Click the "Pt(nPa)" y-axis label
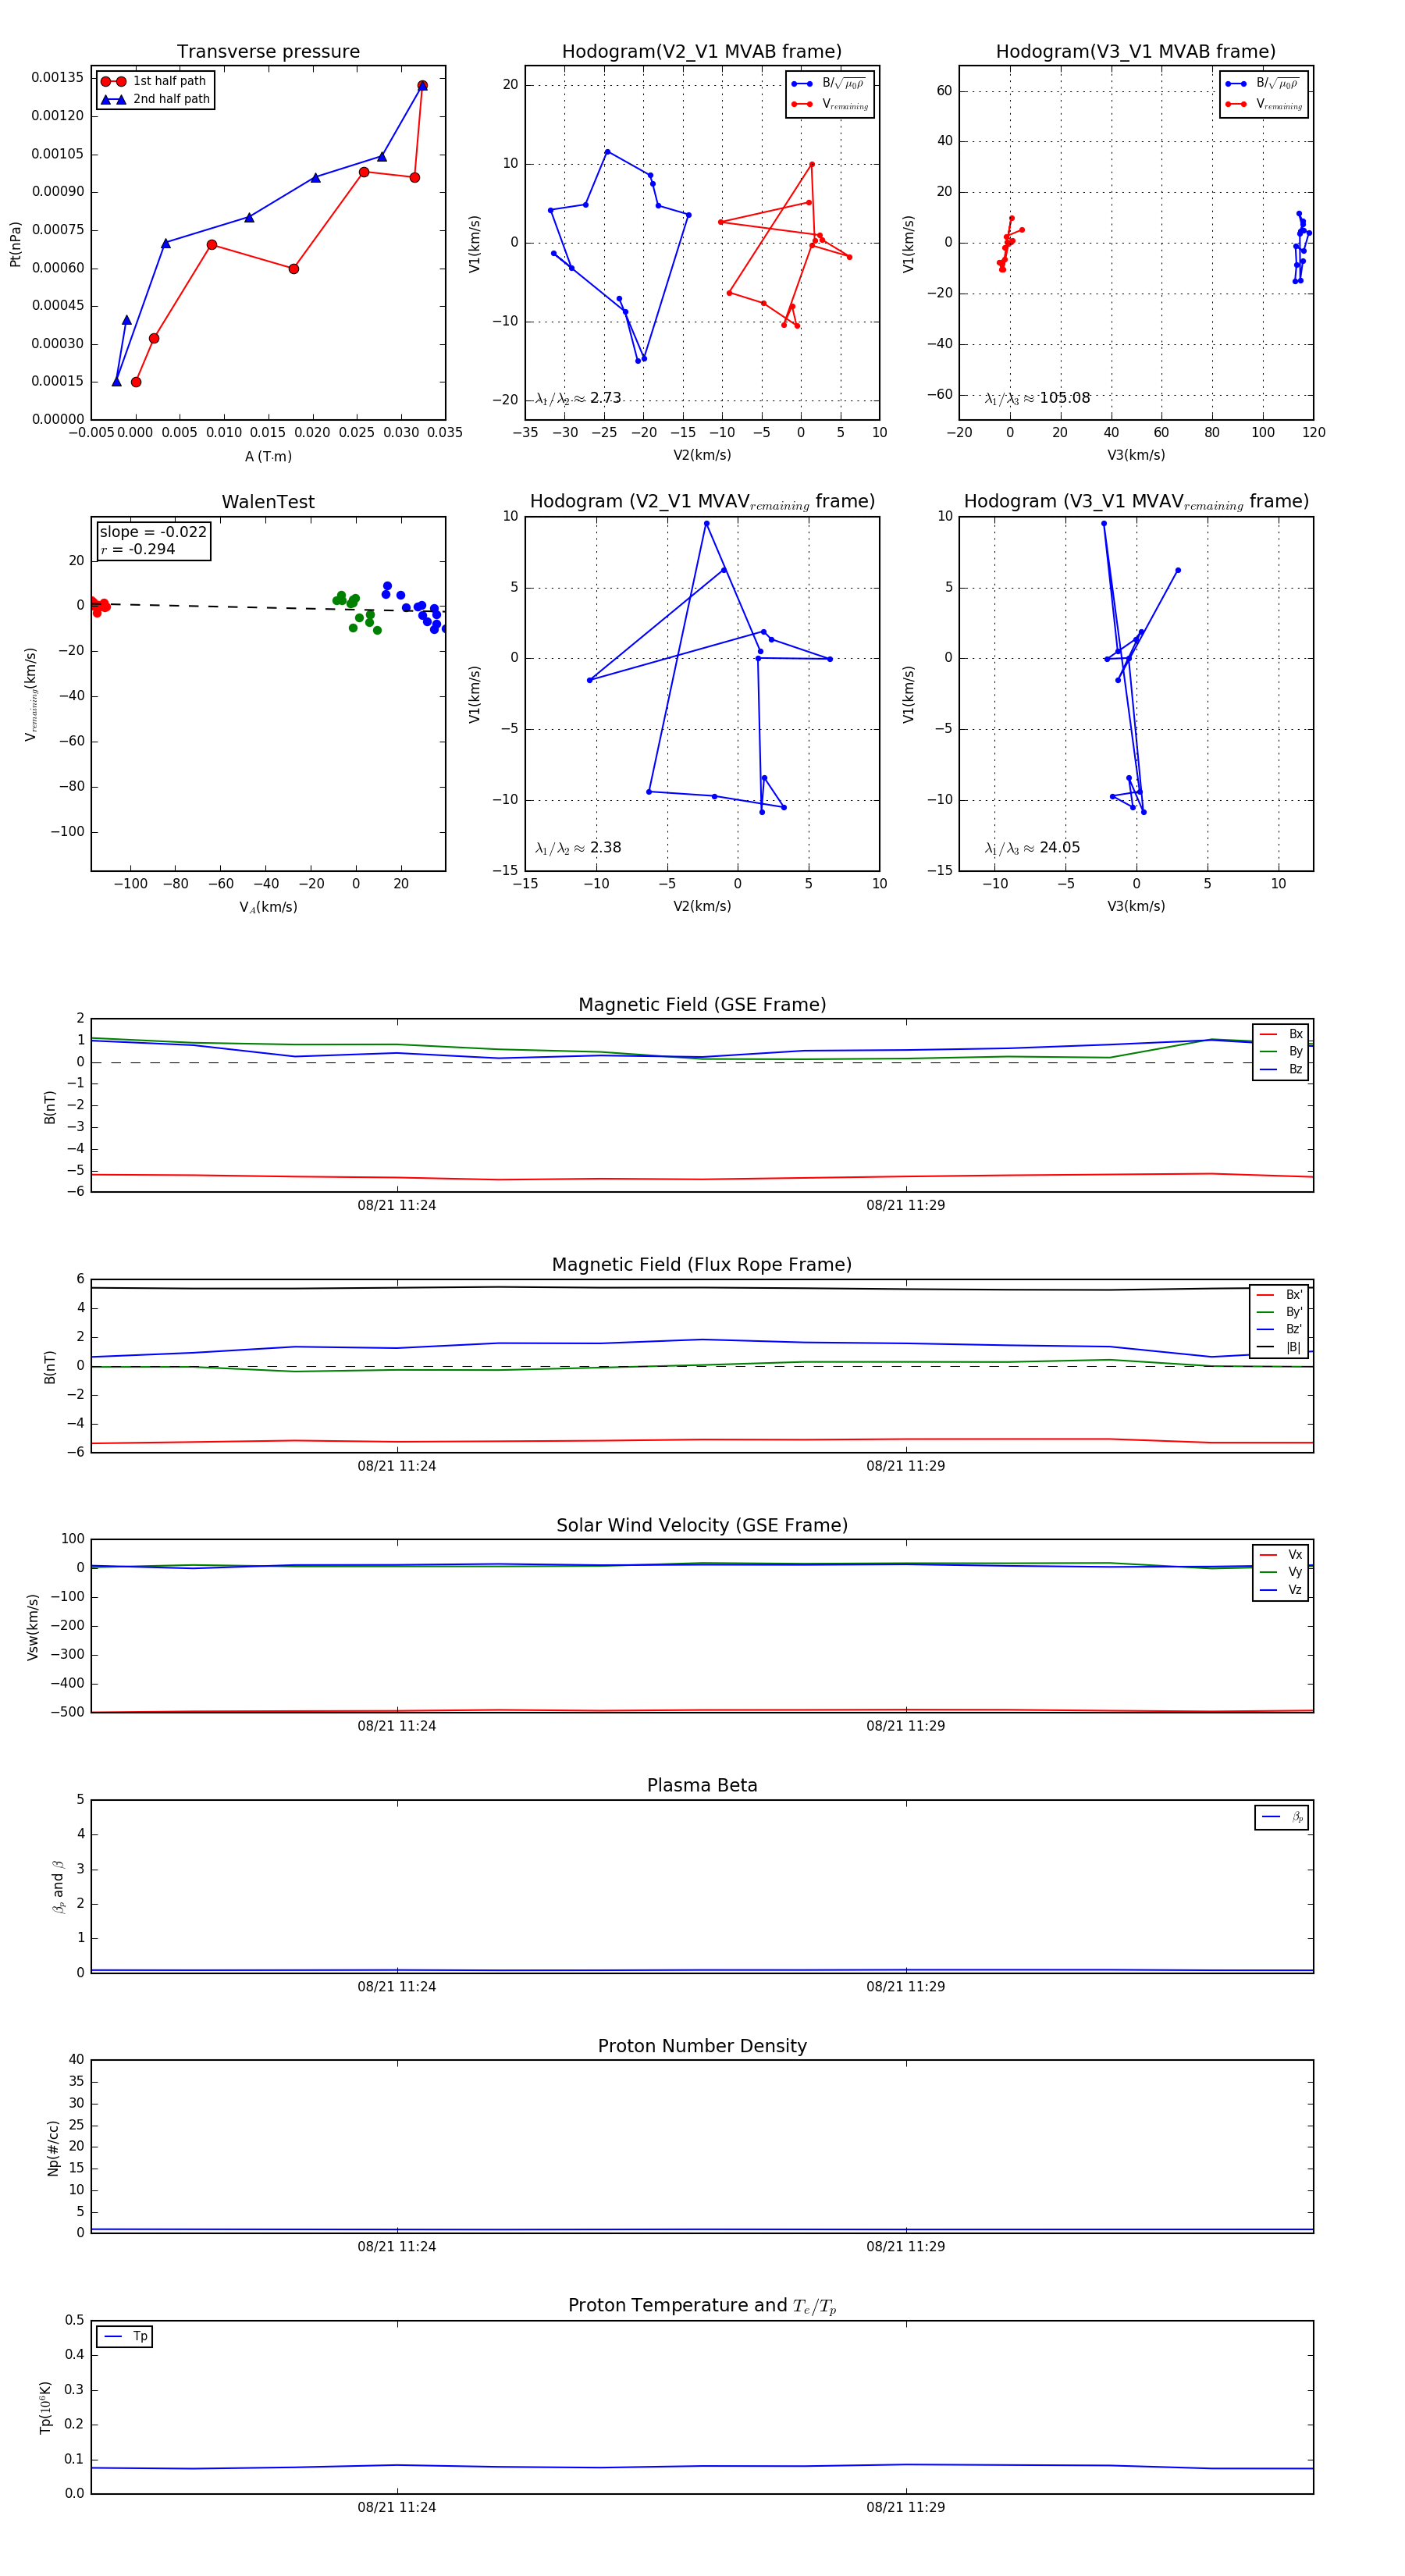 15,244
